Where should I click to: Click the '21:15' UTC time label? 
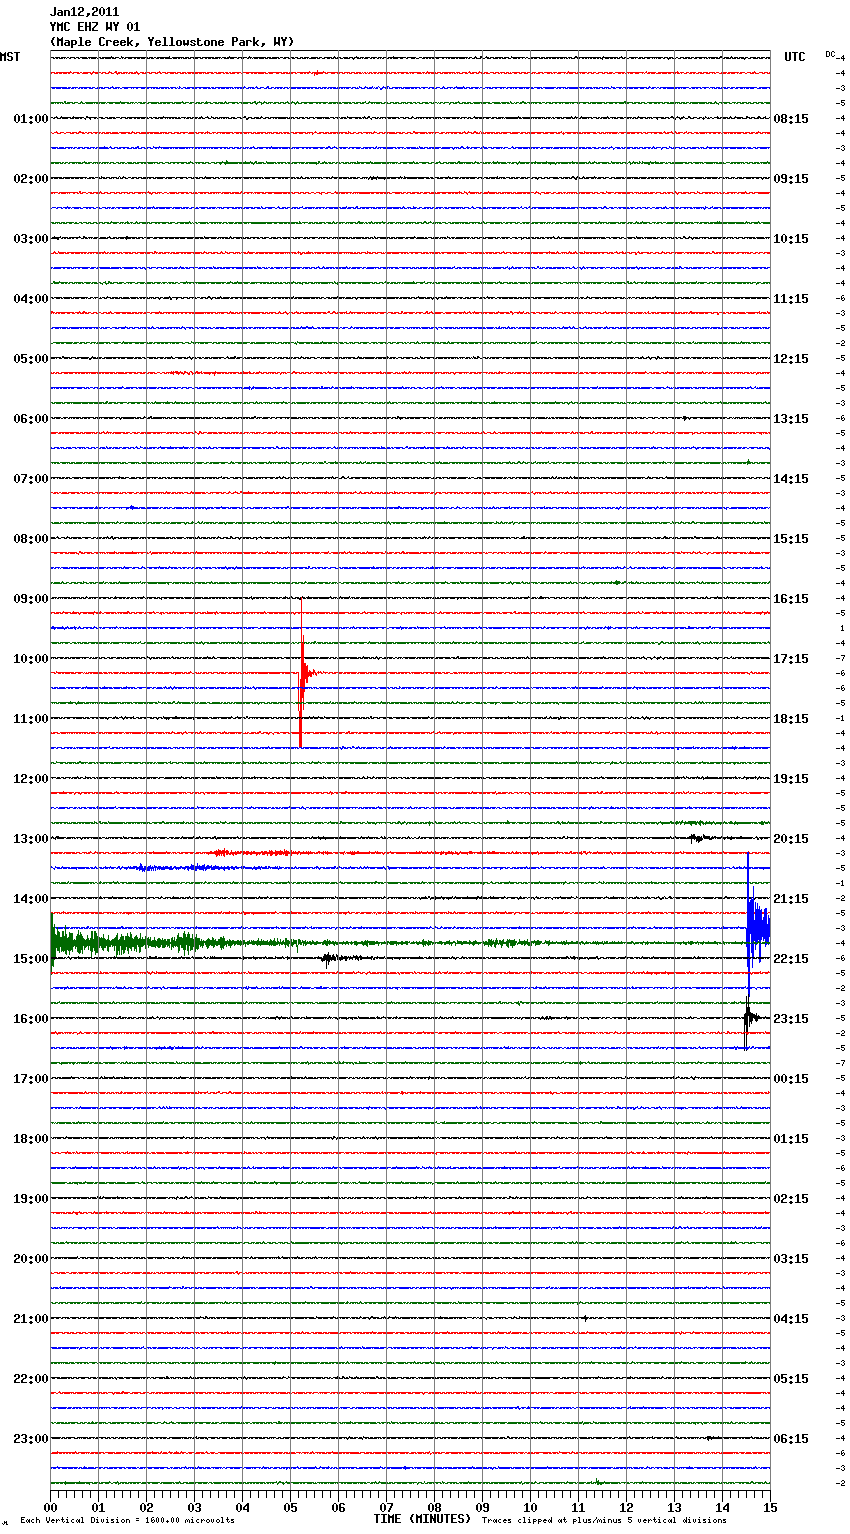[x=791, y=899]
